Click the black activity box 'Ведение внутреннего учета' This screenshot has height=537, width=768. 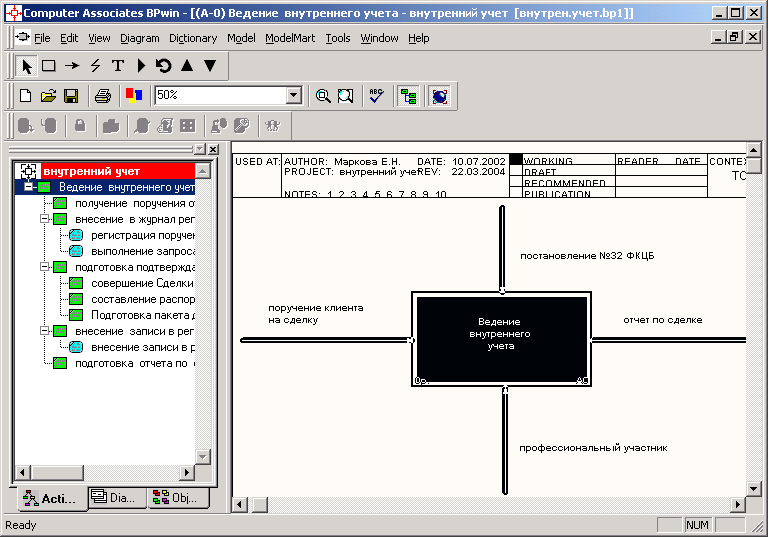(502, 339)
